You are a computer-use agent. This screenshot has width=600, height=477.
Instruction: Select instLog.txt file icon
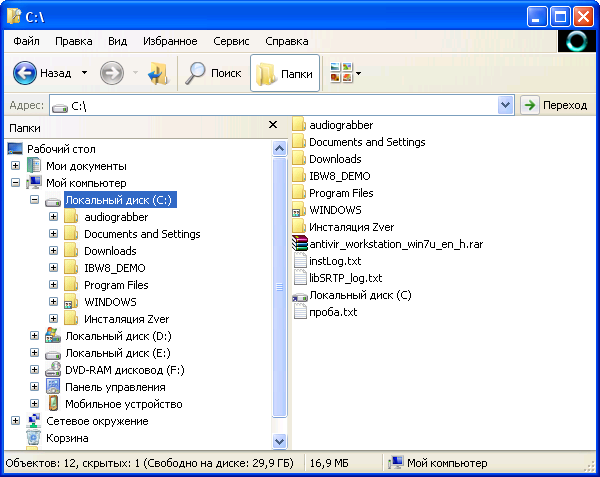300,260
